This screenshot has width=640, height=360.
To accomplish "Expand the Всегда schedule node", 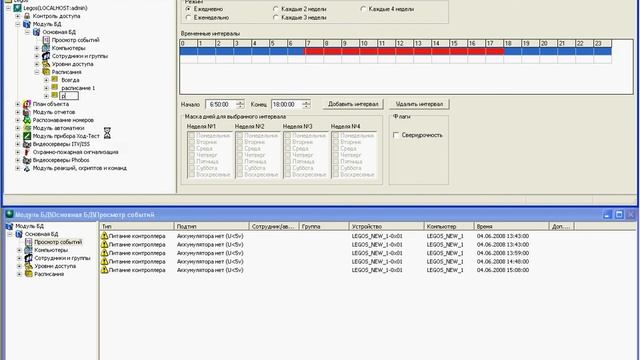I will 46,80.
